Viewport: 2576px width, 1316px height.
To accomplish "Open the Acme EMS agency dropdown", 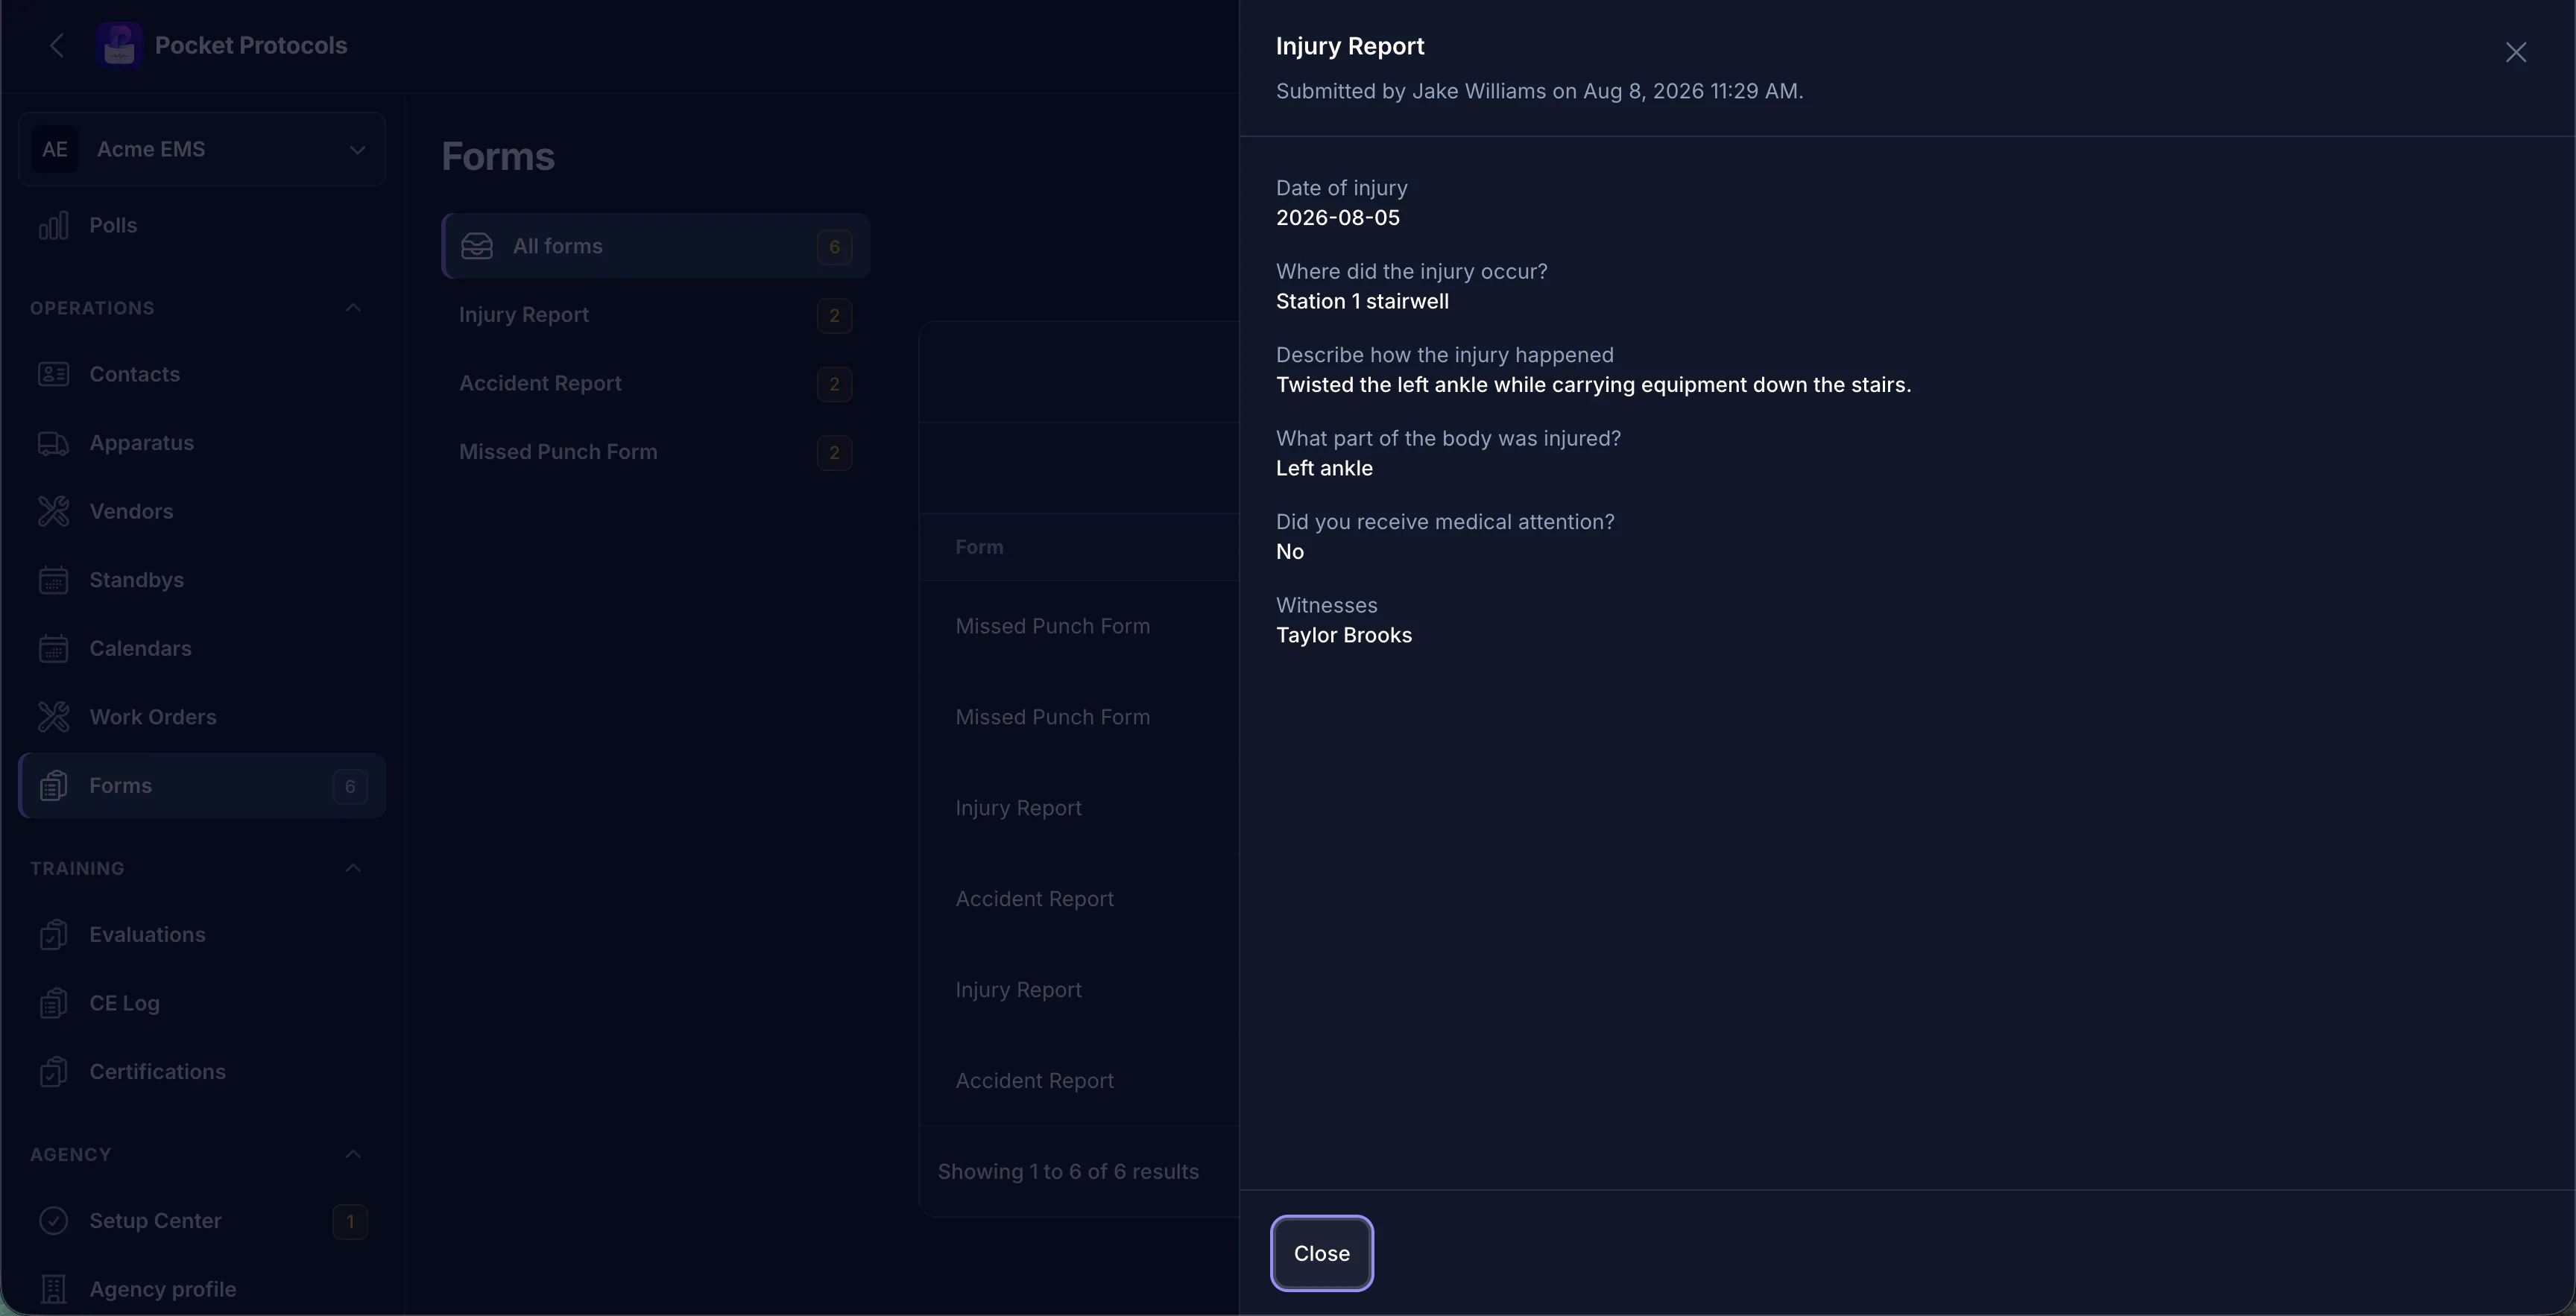I will click(201, 149).
